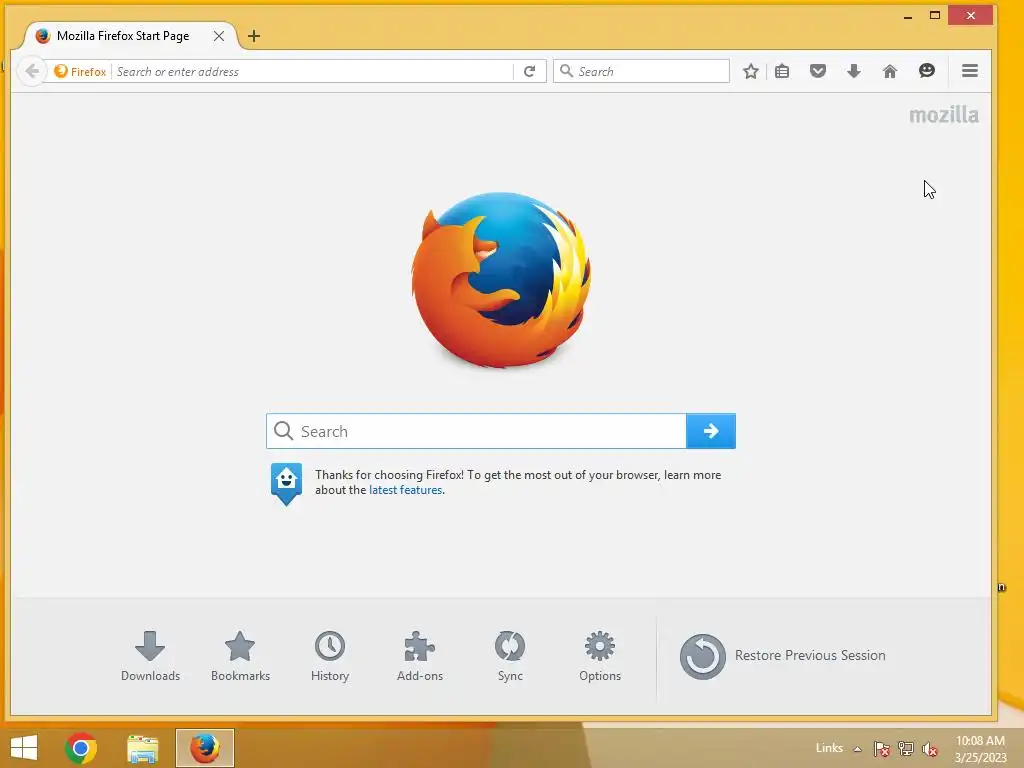1024x768 pixels.
Task: Open Downloads from the start page launcher
Action: pyautogui.click(x=150, y=656)
